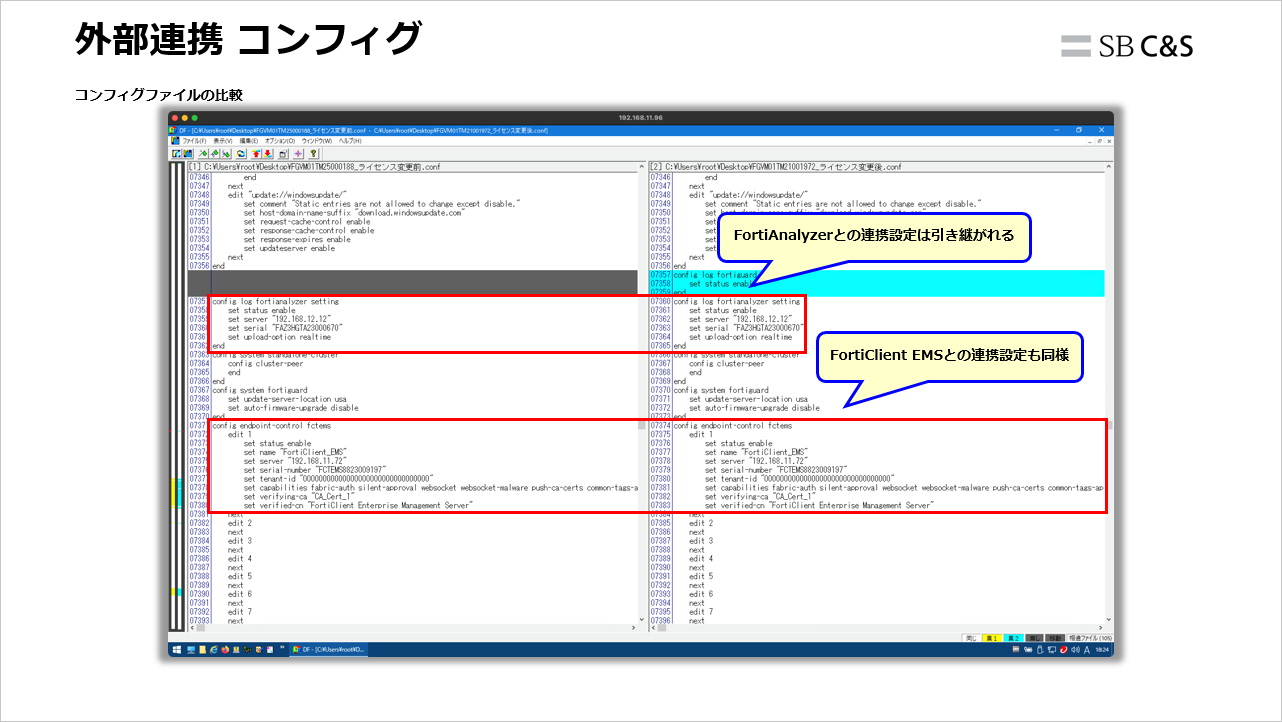Click the speaker volume icon in system tray
The height and width of the screenshot is (722, 1282).
point(1075,650)
